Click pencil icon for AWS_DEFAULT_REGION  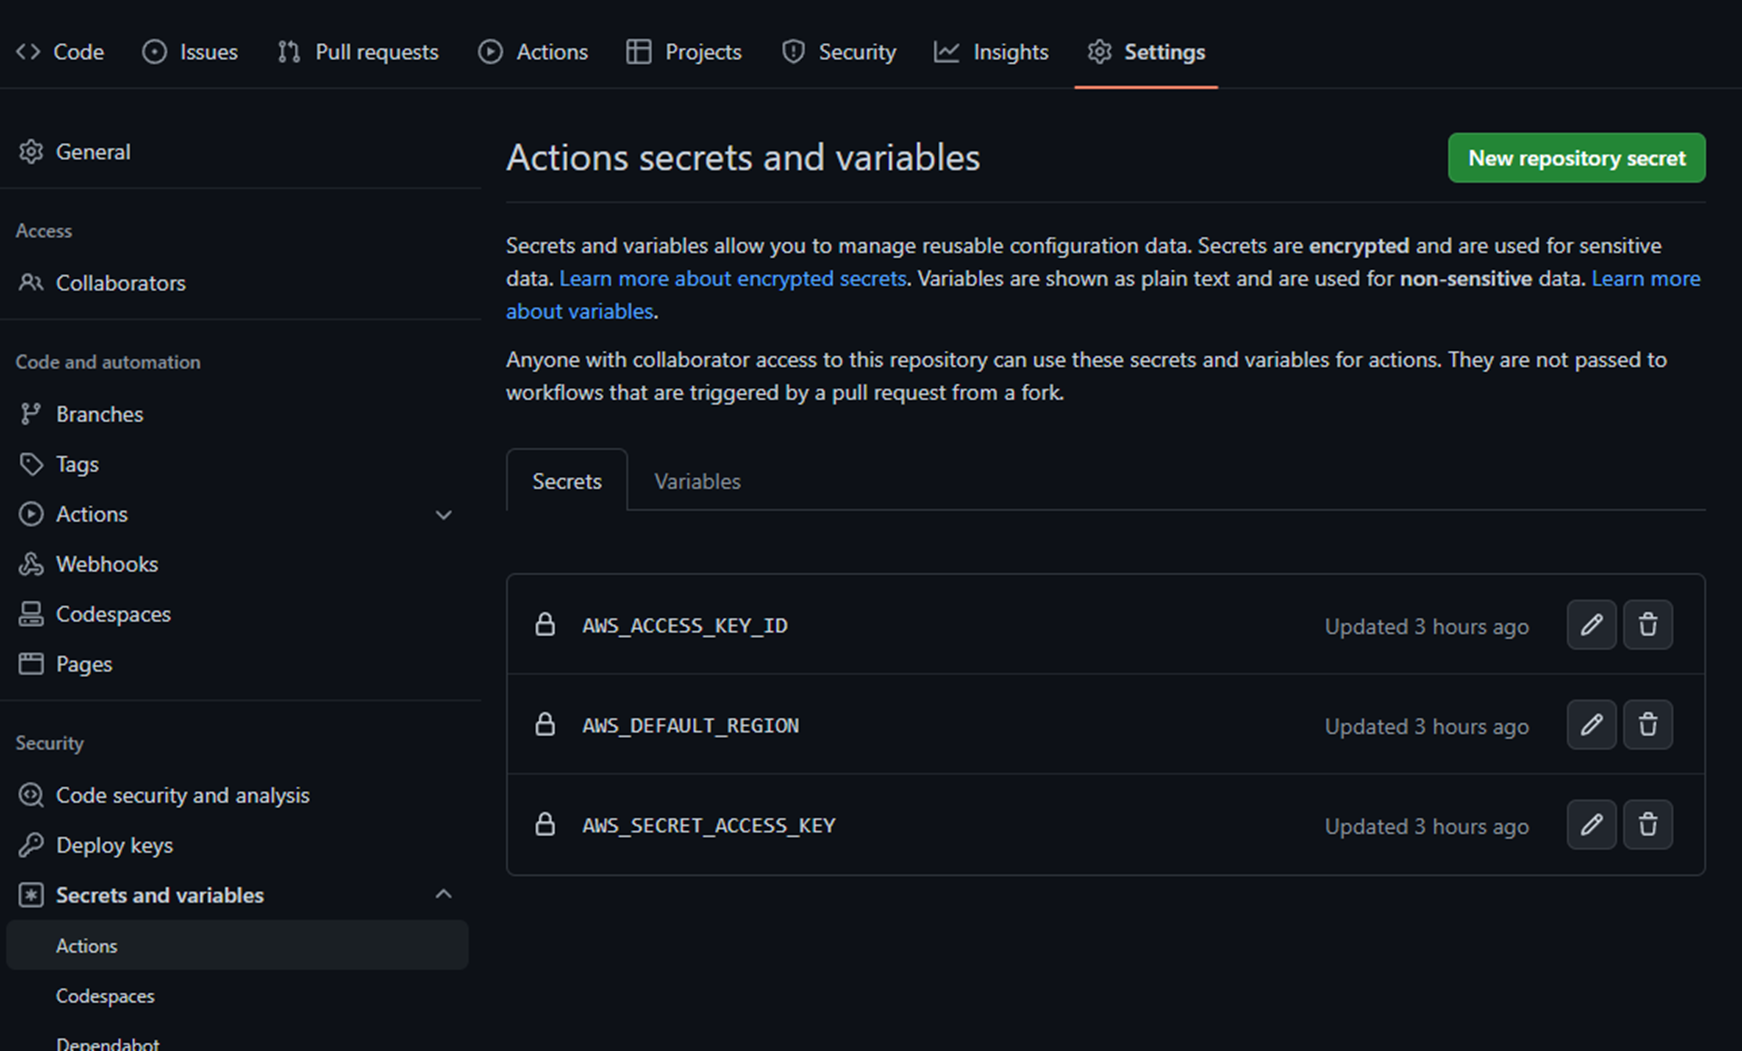click(x=1591, y=725)
